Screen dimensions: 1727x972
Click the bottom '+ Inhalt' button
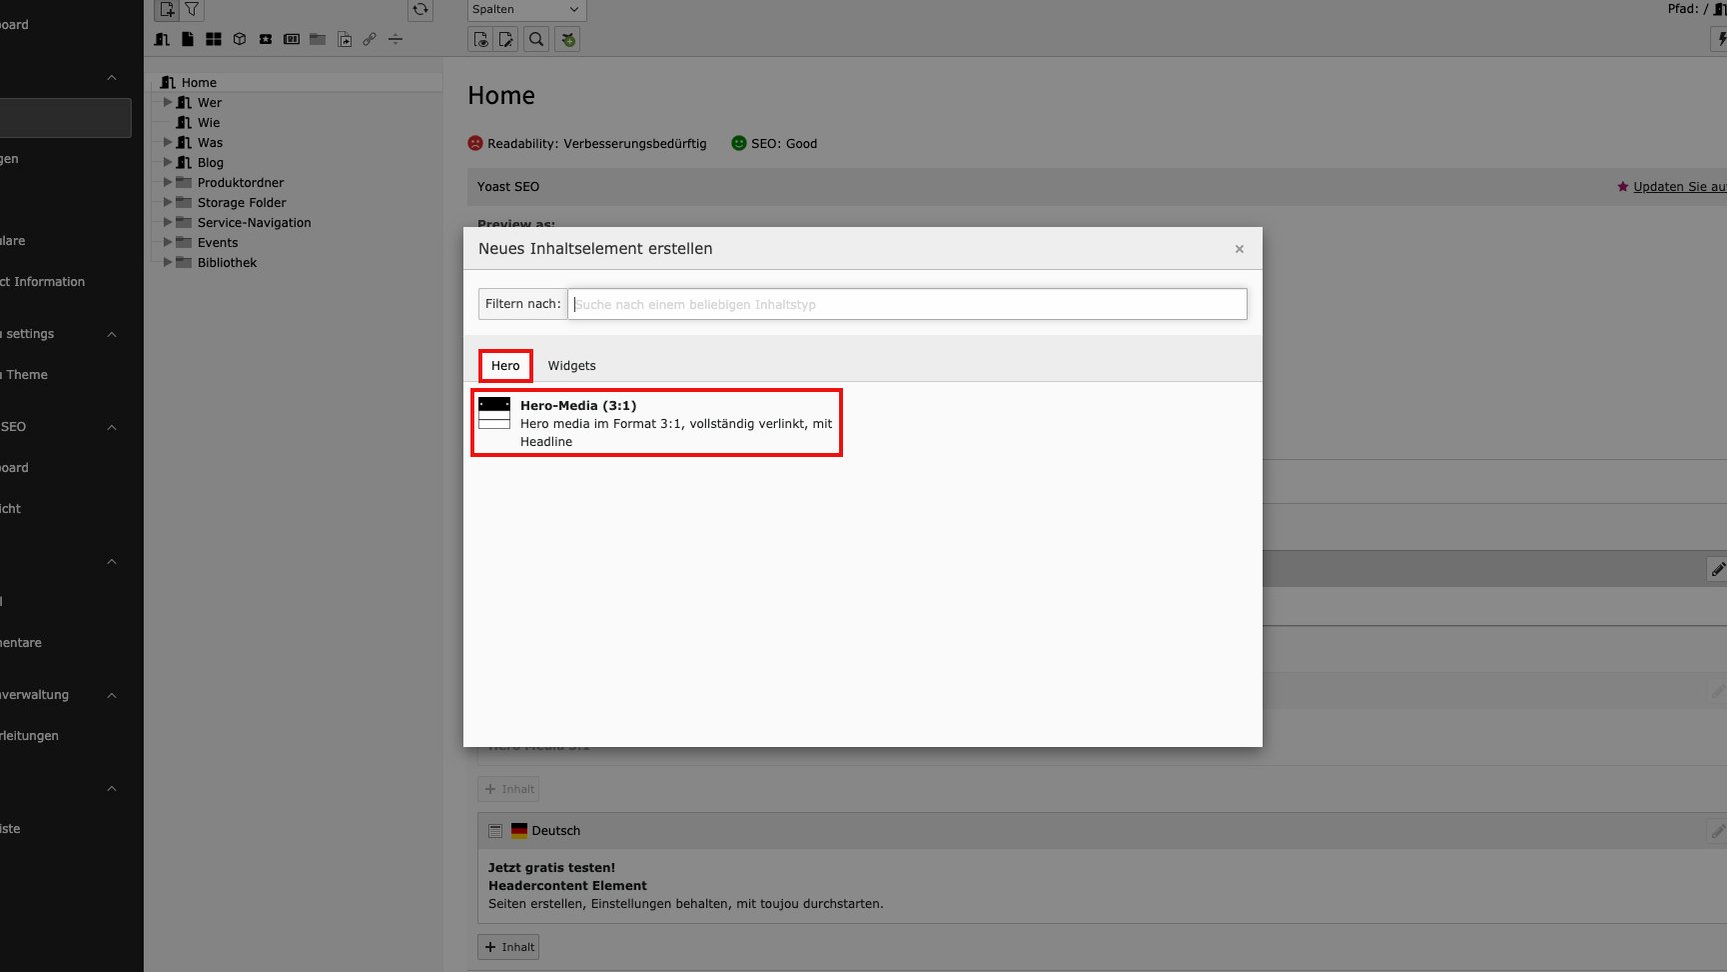[x=509, y=947]
